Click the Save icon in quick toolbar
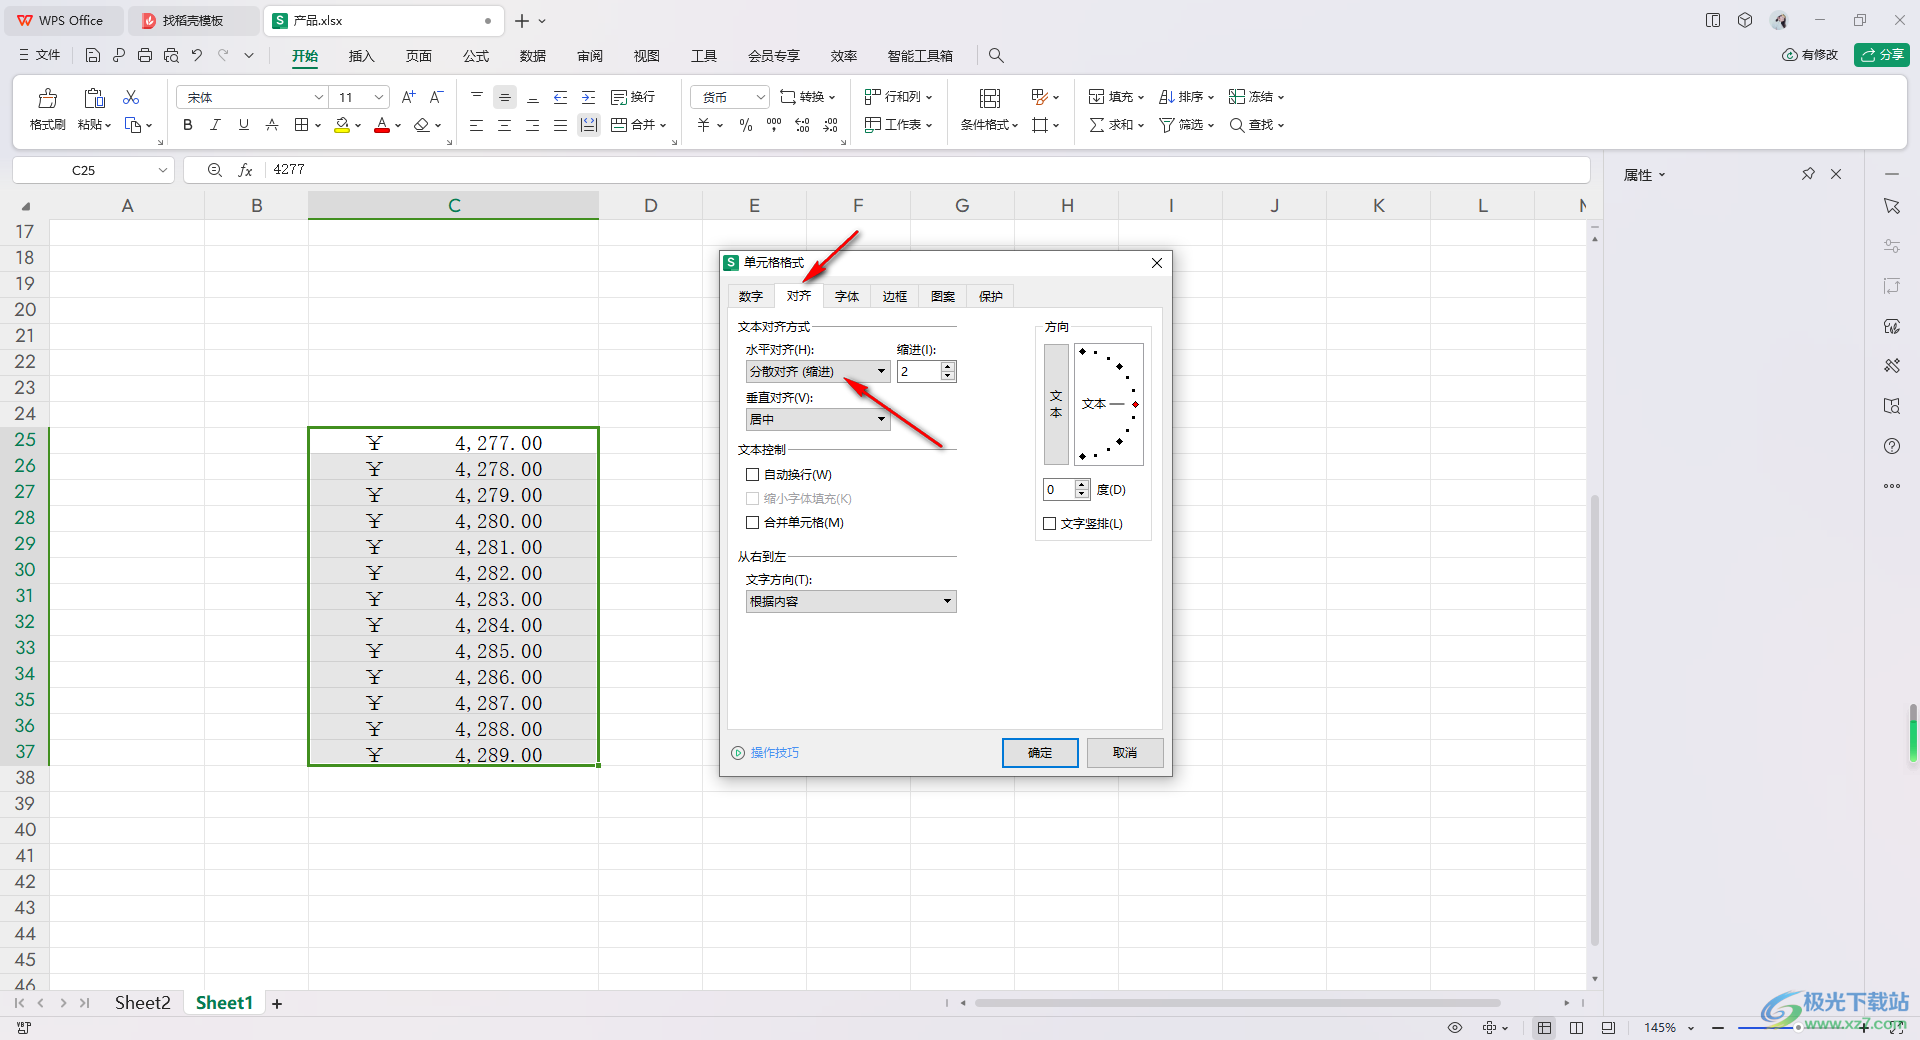This screenshot has height=1040, width=1920. tap(93, 56)
